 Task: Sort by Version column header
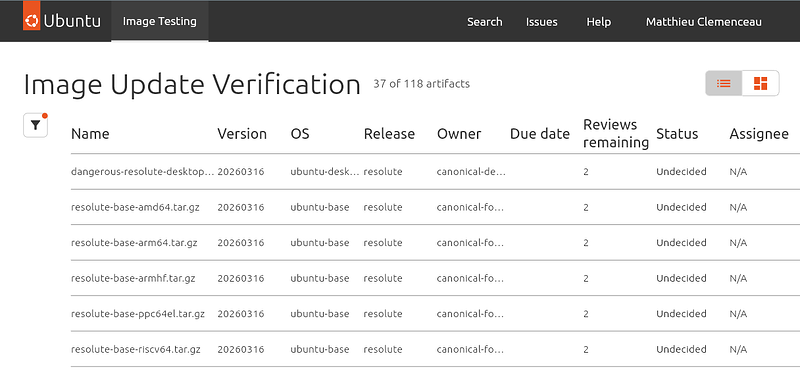tap(242, 134)
